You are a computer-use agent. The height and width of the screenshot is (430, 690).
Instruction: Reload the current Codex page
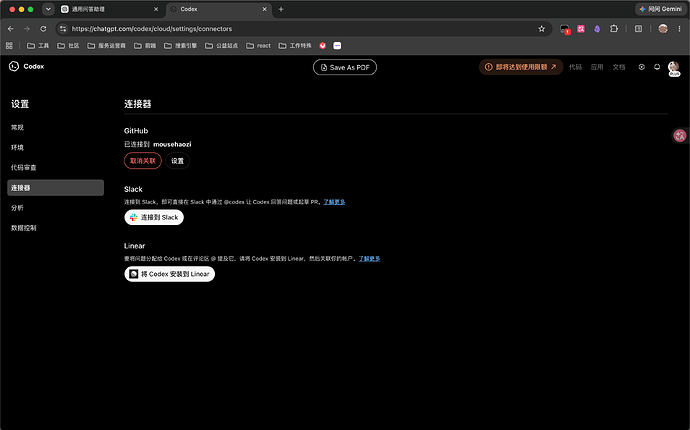(x=43, y=29)
